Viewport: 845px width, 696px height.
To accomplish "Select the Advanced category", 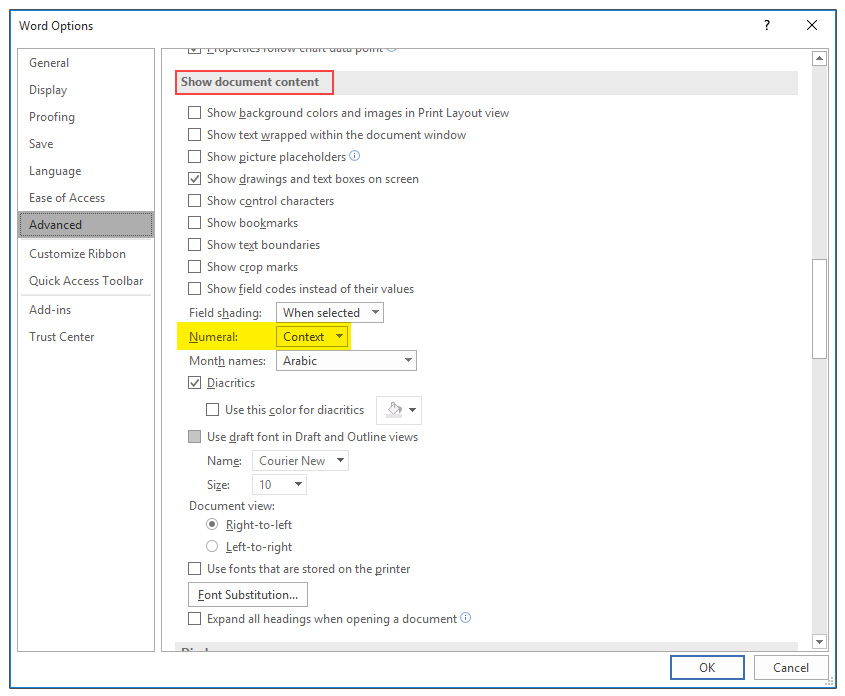I will click(86, 225).
